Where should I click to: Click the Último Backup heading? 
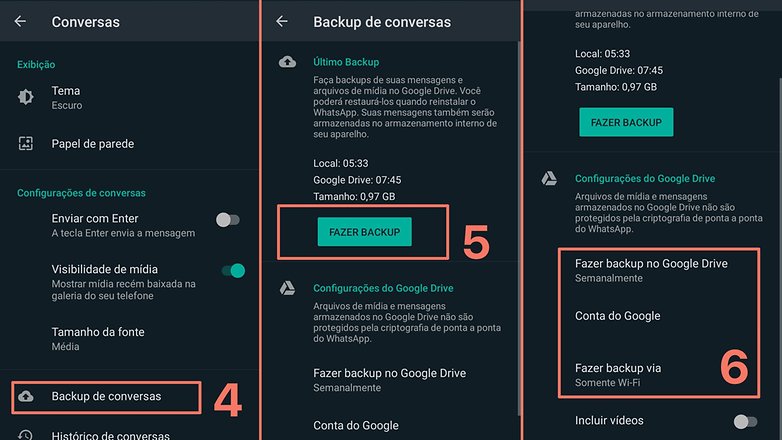coord(346,62)
